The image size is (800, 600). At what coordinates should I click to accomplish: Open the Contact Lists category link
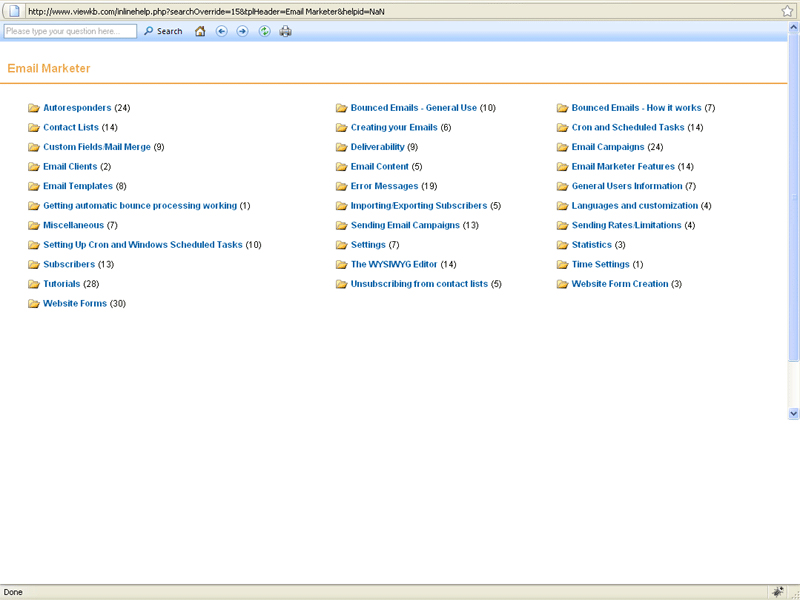click(x=71, y=127)
